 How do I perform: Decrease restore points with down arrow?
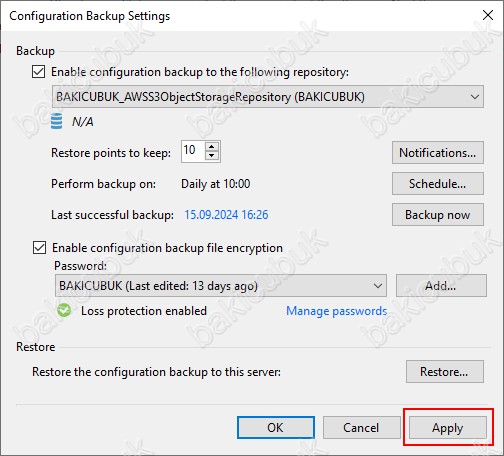point(212,156)
